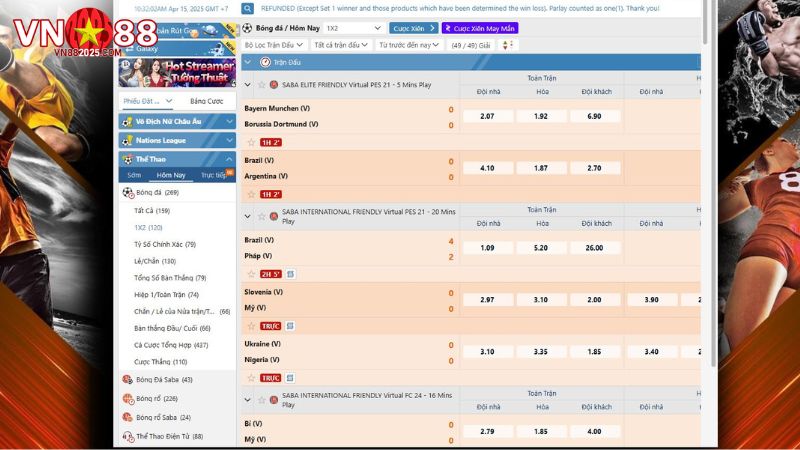800x450 pixels.
Task: Click home odds 2.07 for Bayern Munchen
Action: coord(488,116)
